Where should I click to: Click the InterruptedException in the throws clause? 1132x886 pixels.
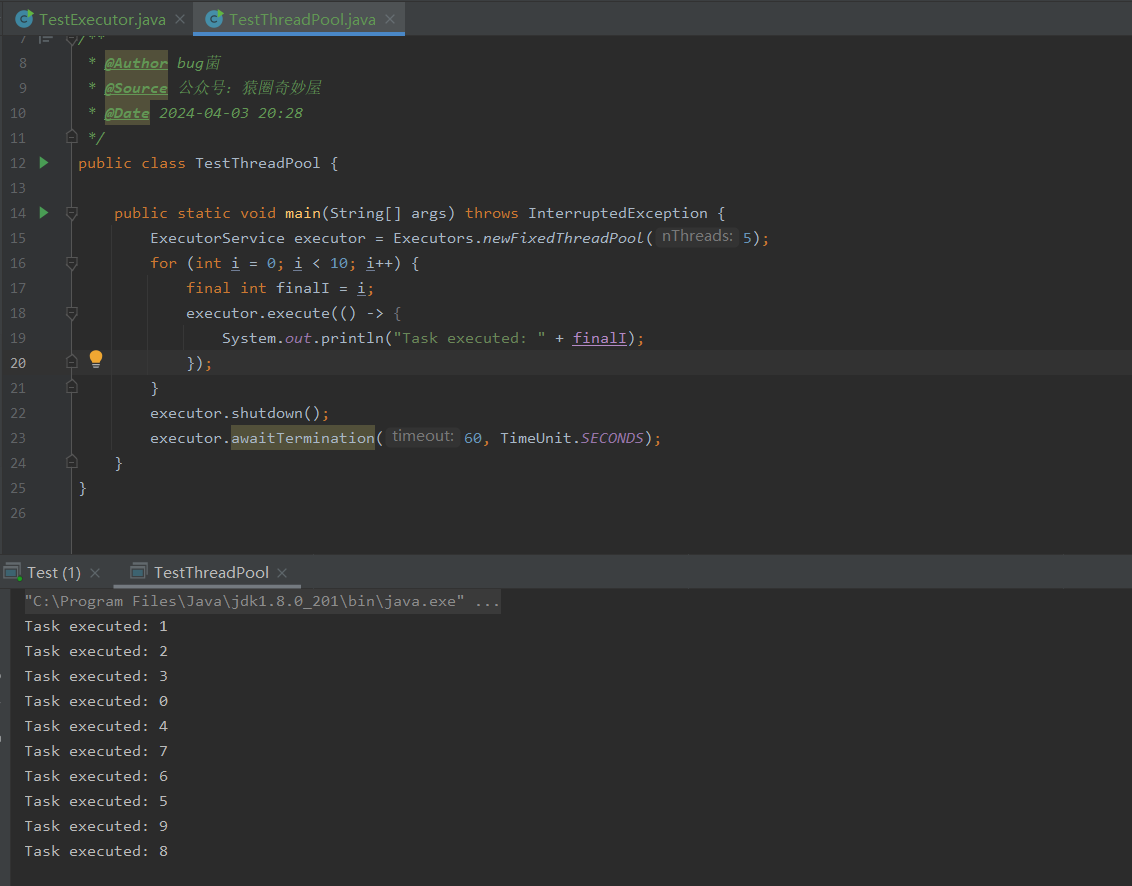(x=617, y=213)
